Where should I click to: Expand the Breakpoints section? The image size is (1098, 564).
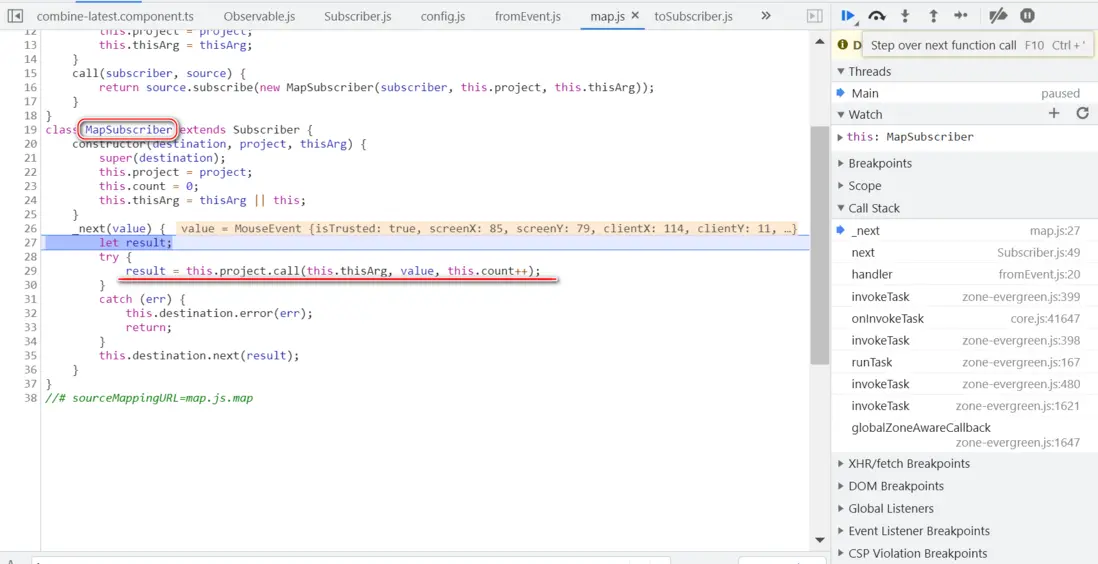coord(880,163)
